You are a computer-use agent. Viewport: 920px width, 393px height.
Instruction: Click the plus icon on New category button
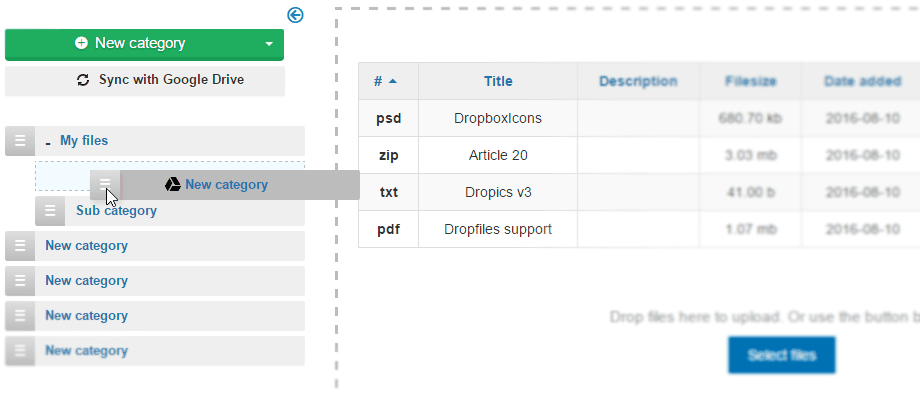pyautogui.click(x=82, y=43)
